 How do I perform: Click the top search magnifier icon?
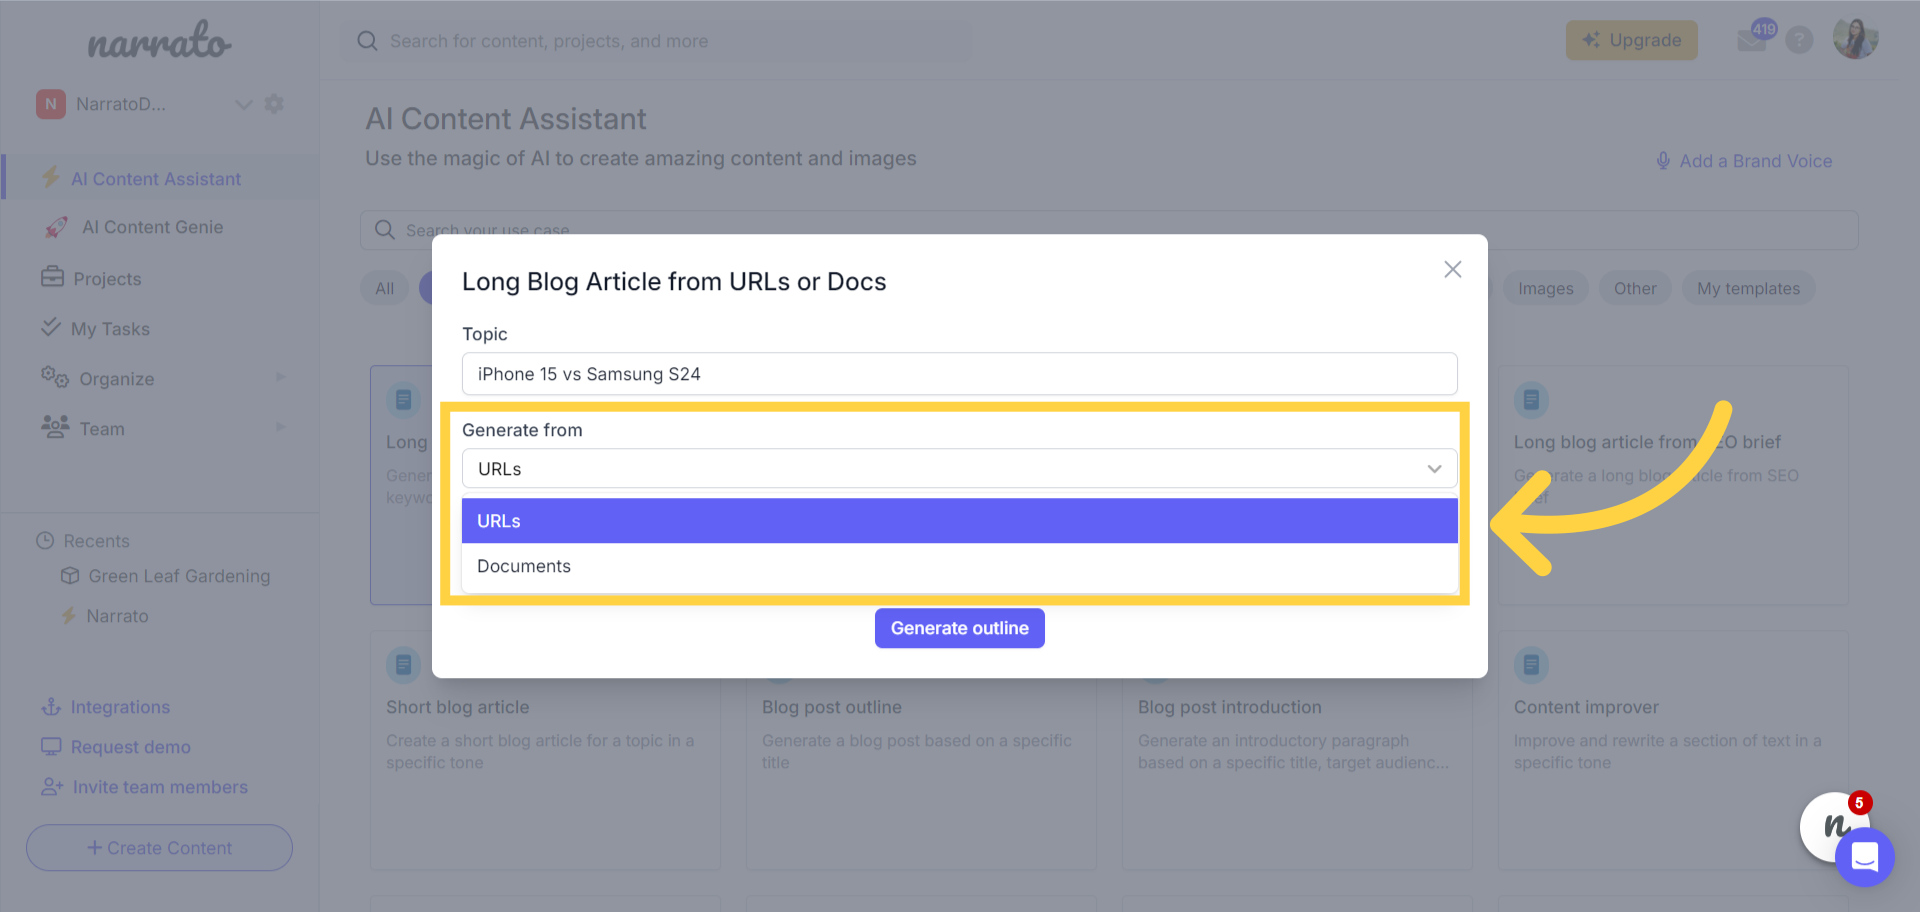coord(367,41)
